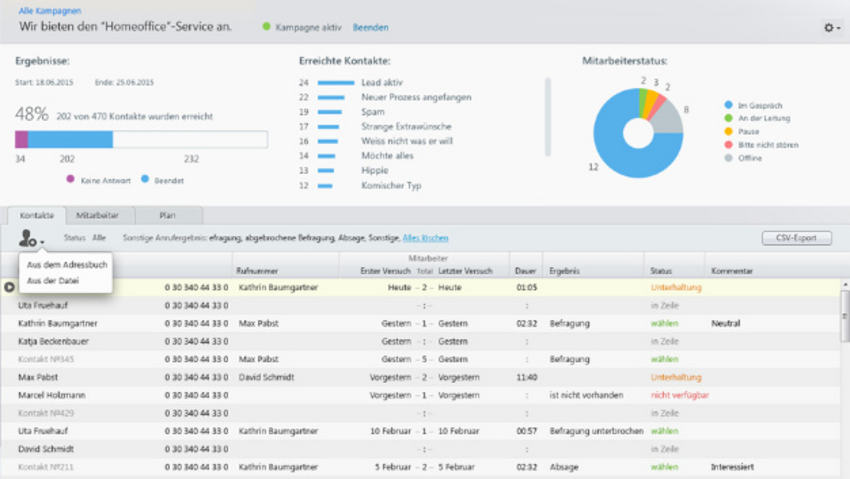Click the purple 'Keine Antwort' legend dot

[x=70, y=180]
